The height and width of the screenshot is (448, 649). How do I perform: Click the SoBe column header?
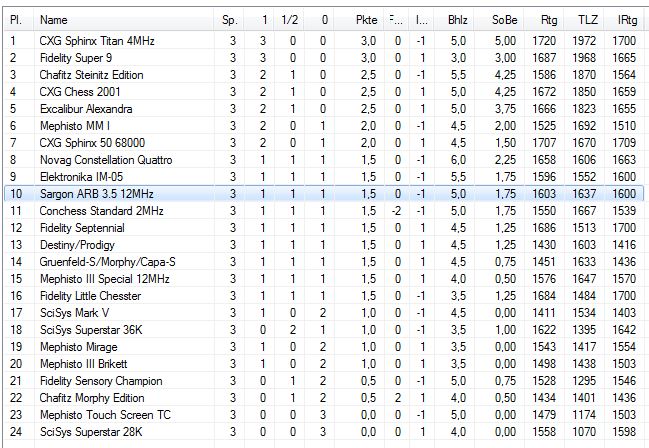point(503,19)
